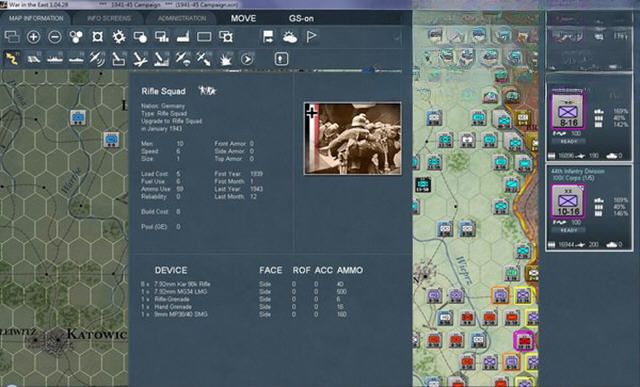The width and height of the screenshot is (640, 387).
Task: Select the air recon plane mode icon
Action: [x=98, y=59]
